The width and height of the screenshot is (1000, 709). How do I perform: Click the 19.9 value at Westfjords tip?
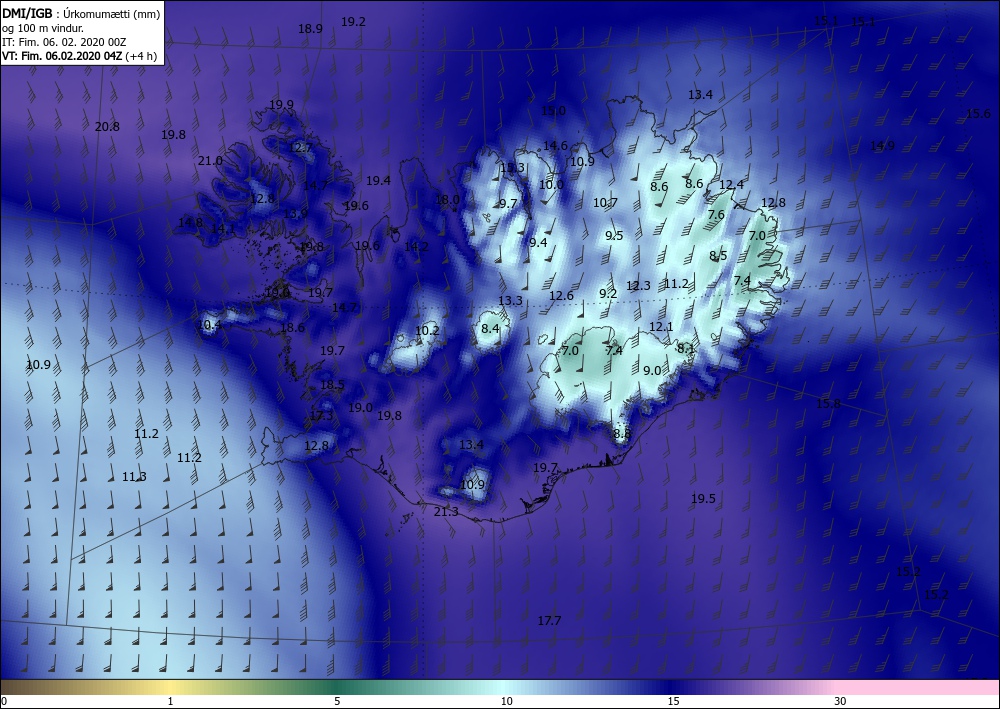[281, 105]
